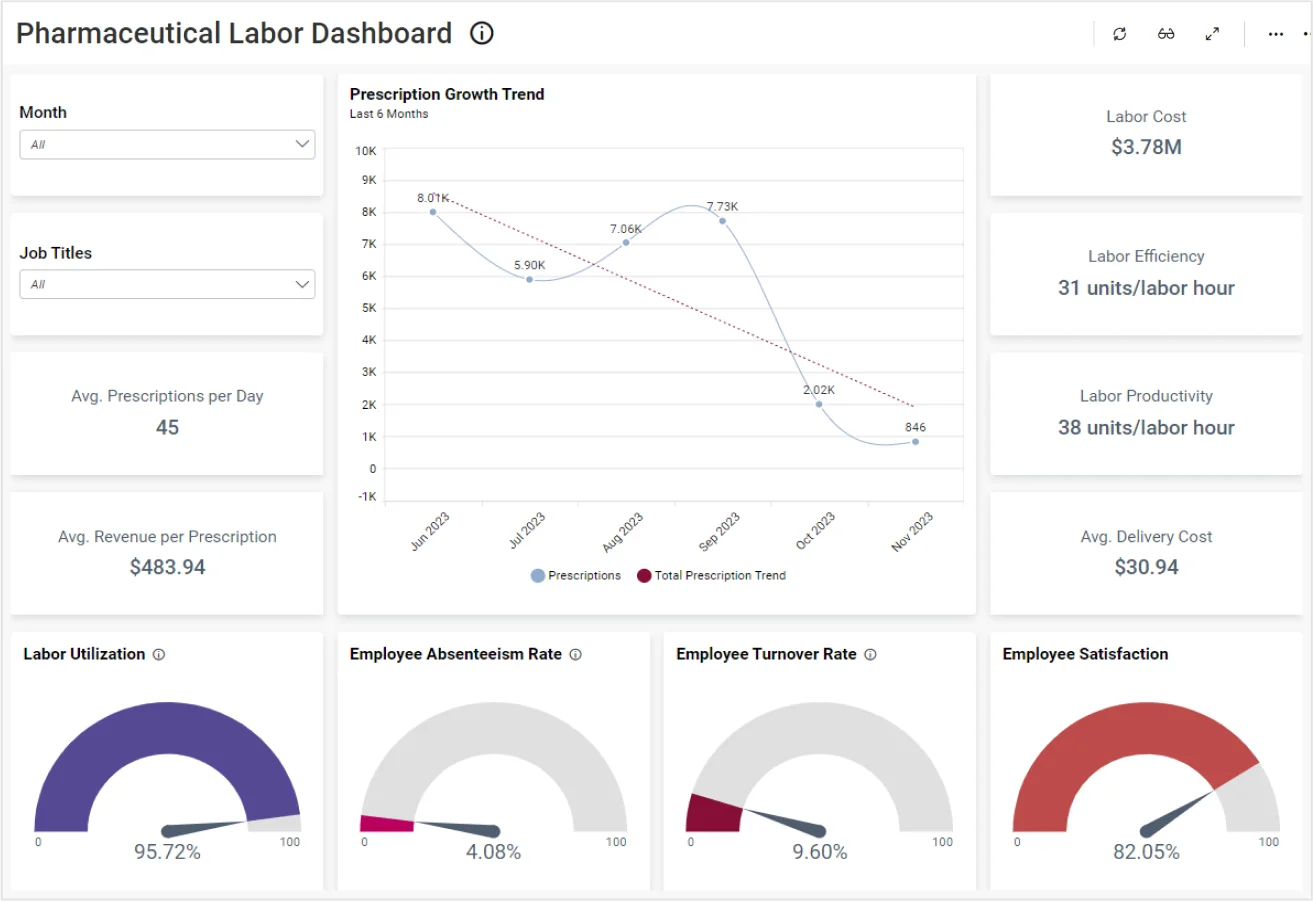
Task: Click the expand to fullscreen icon
Action: click(1212, 34)
